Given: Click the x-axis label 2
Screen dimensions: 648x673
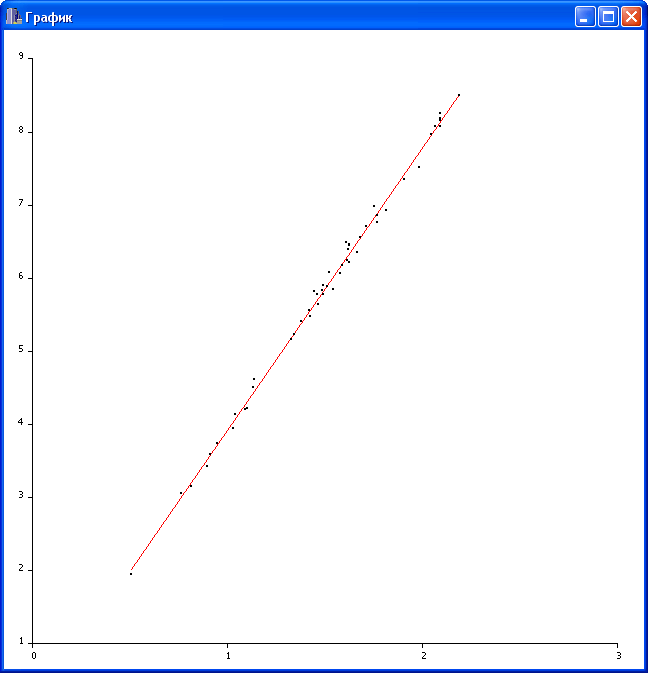Looking at the screenshot, I should [423, 656].
